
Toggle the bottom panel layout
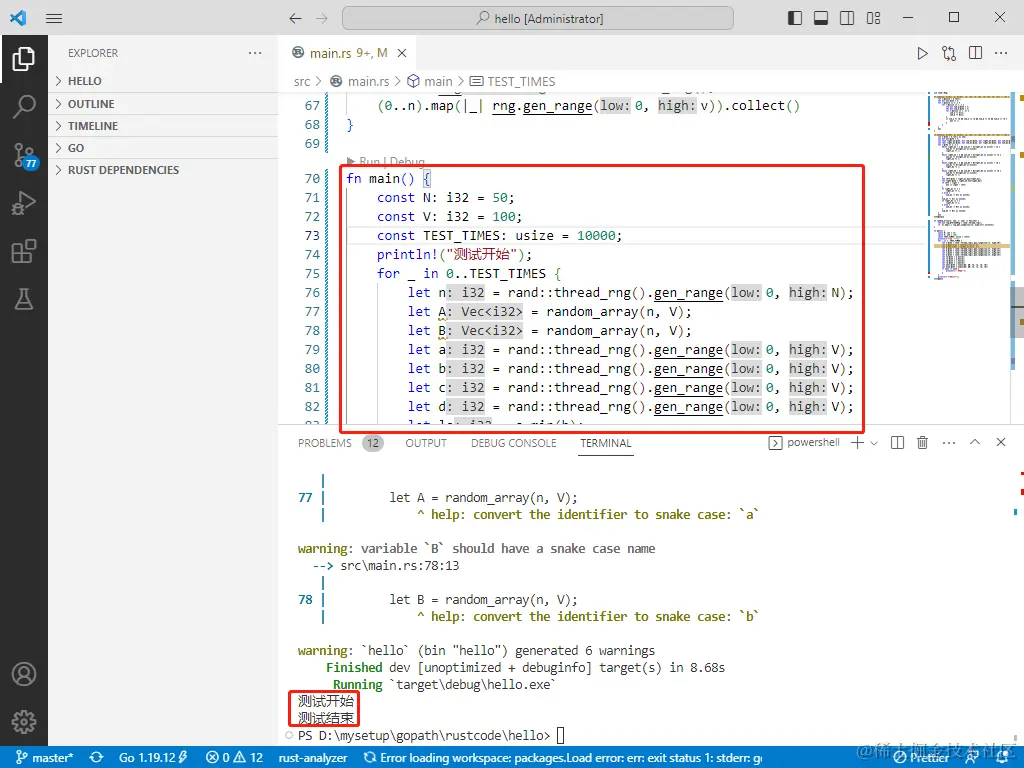pos(821,18)
